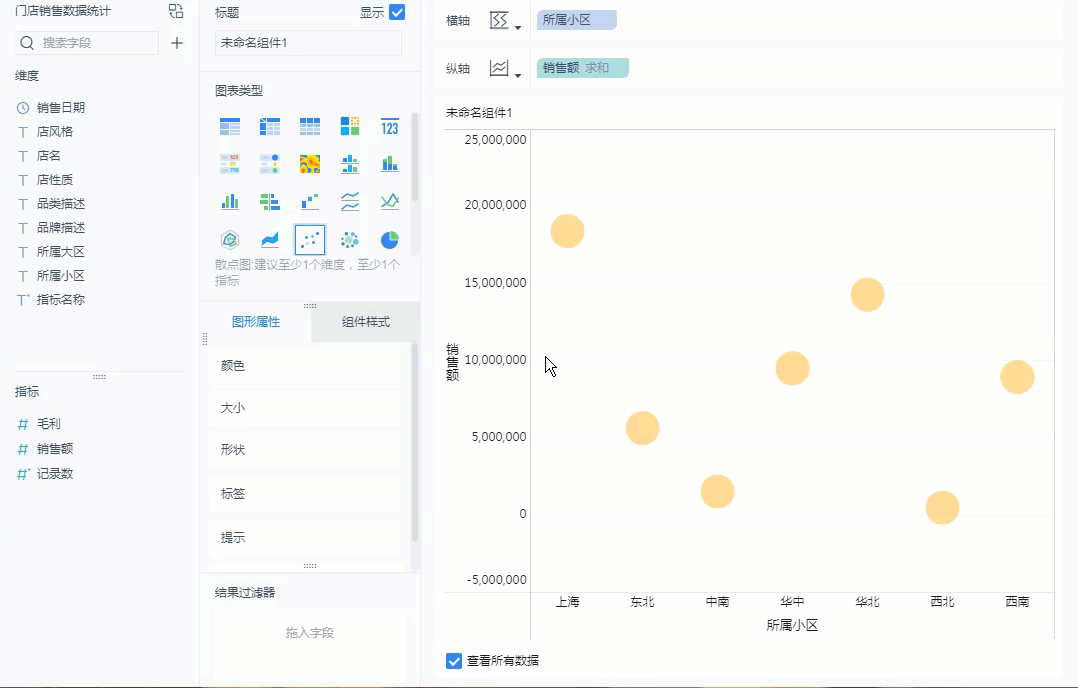Choose the multi-series crossing line chart icon
This screenshot has height=688, width=1078.
[389, 201]
